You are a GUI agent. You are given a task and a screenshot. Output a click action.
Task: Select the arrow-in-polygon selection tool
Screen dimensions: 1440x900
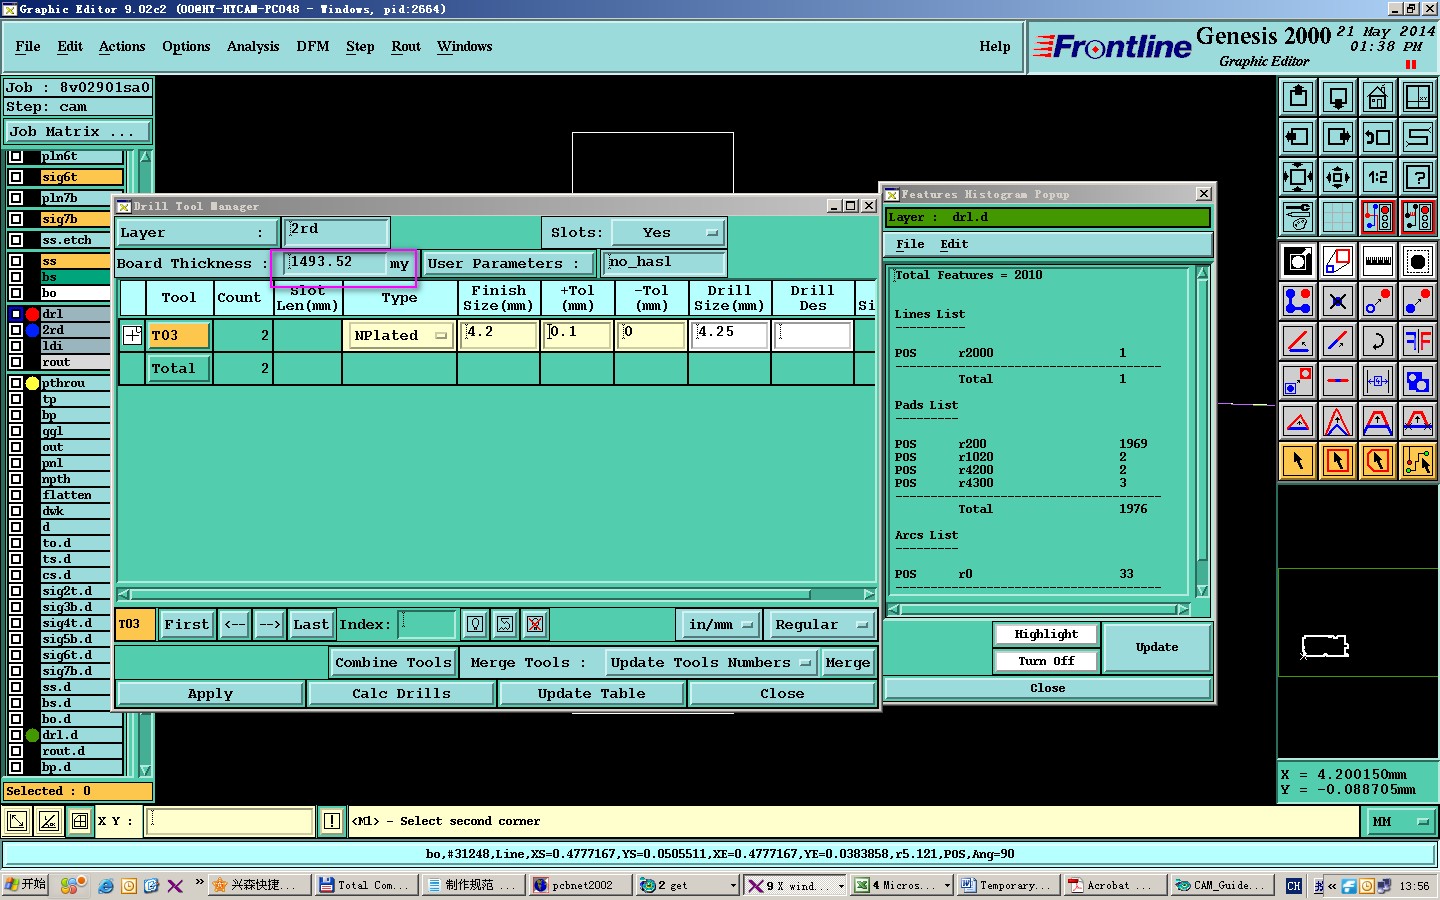1378,461
